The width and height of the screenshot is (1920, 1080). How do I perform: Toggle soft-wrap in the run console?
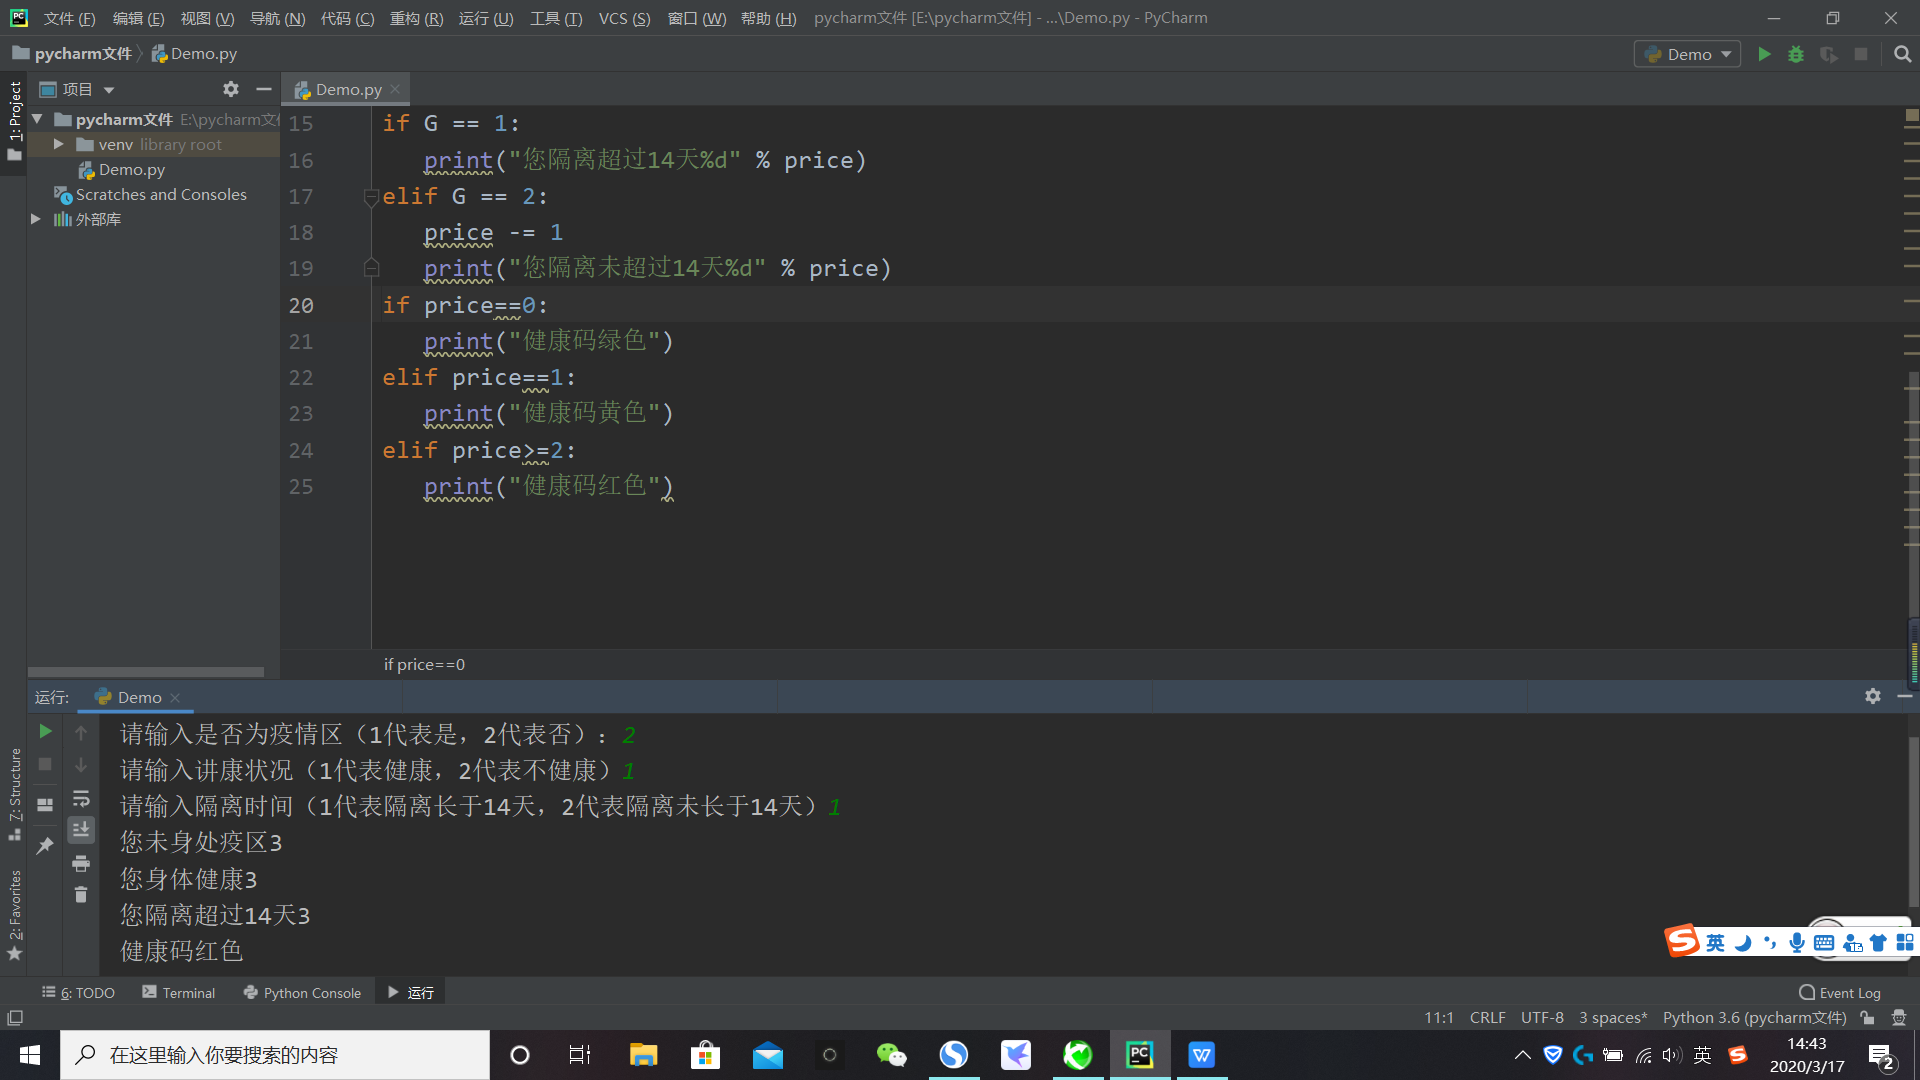tap(81, 798)
